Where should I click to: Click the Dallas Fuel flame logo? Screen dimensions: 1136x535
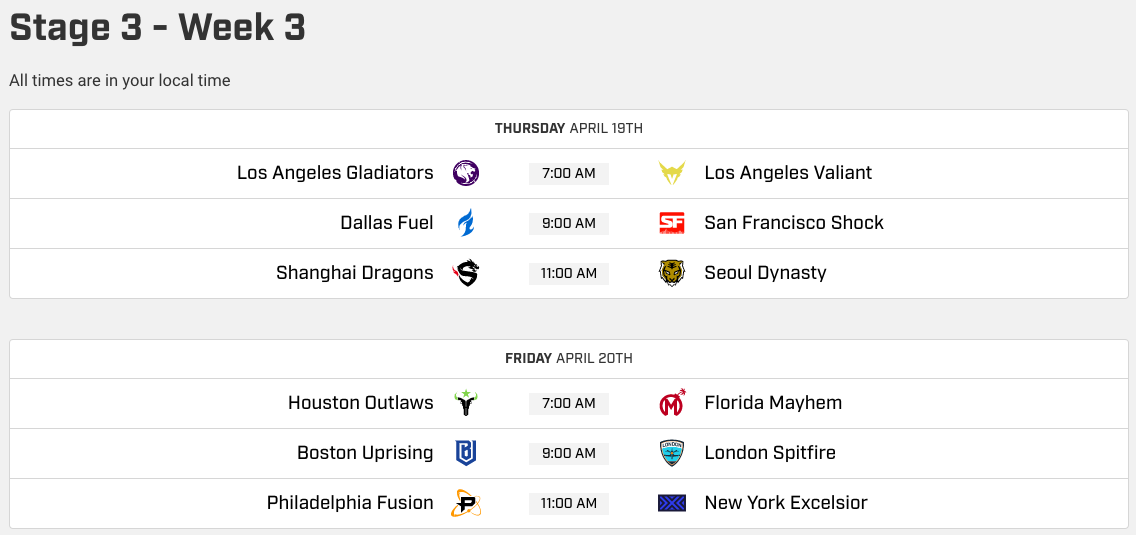click(466, 223)
